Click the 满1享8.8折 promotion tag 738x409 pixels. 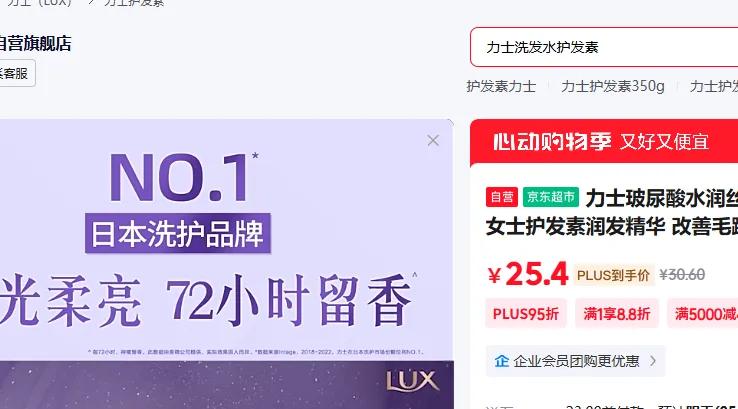[x=617, y=313]
